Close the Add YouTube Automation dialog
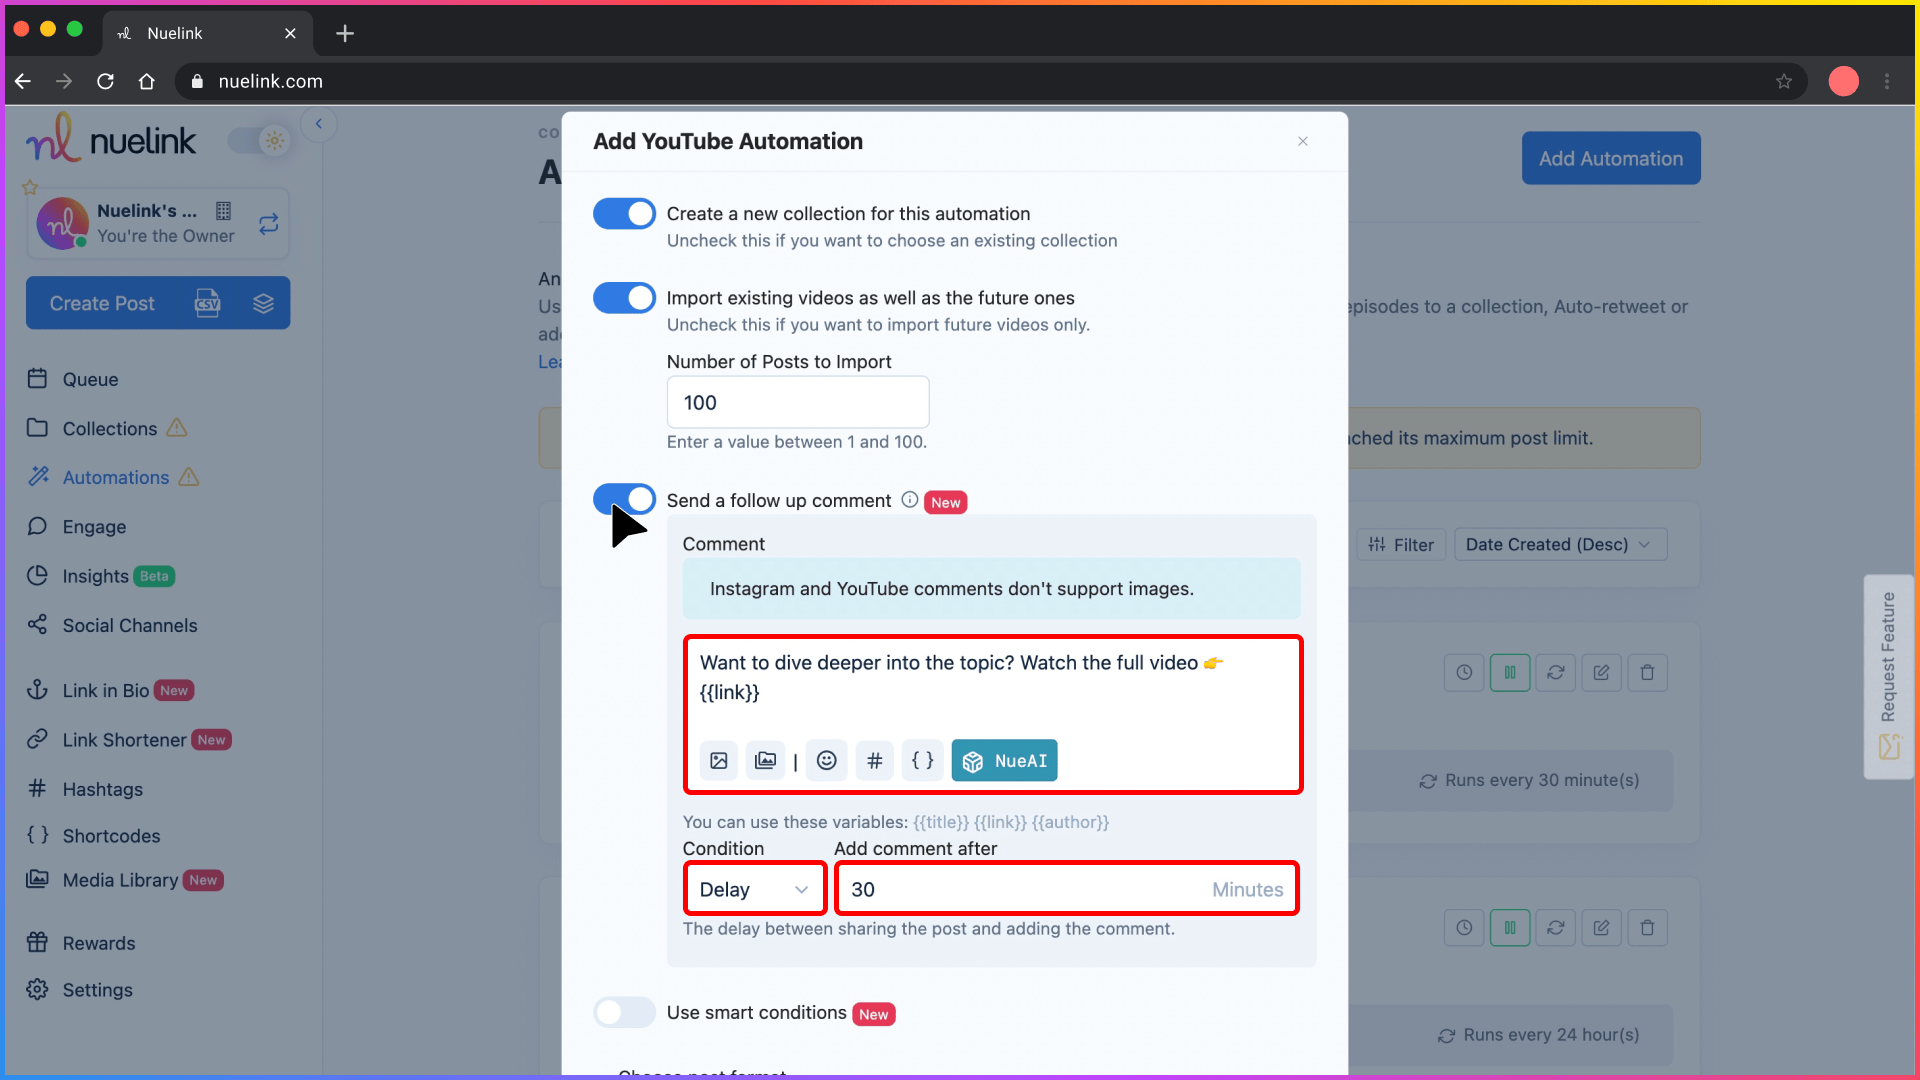This screenshot has width=1920, height=1080. pyautogui.click(x=1302, y=141)
